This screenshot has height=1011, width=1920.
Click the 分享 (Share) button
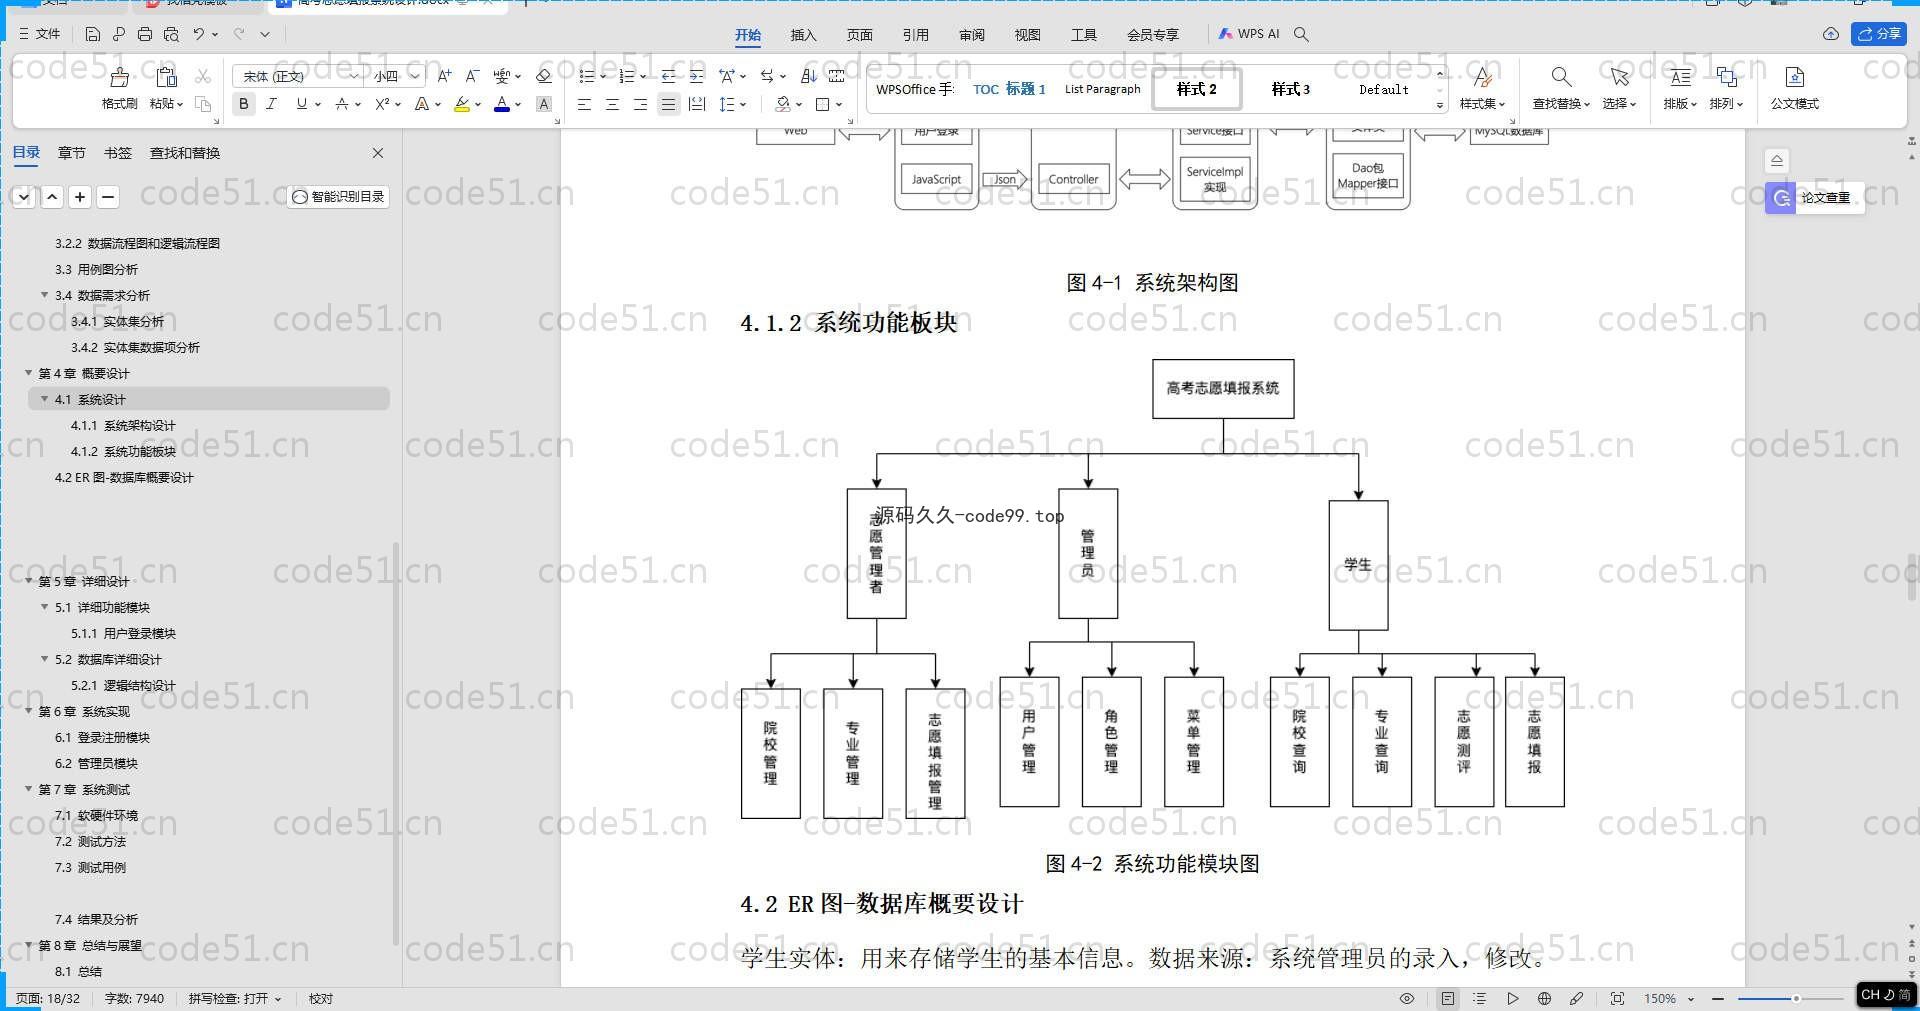tap(1879, 34)
